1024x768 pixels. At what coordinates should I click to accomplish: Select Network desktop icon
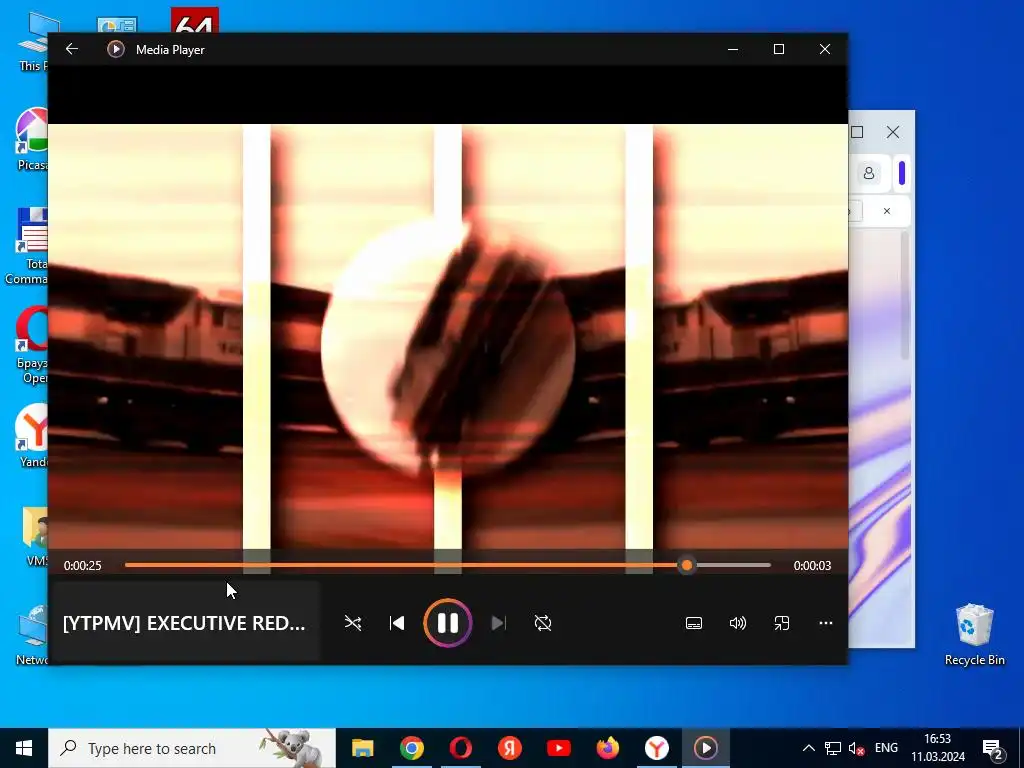[31, 635]
